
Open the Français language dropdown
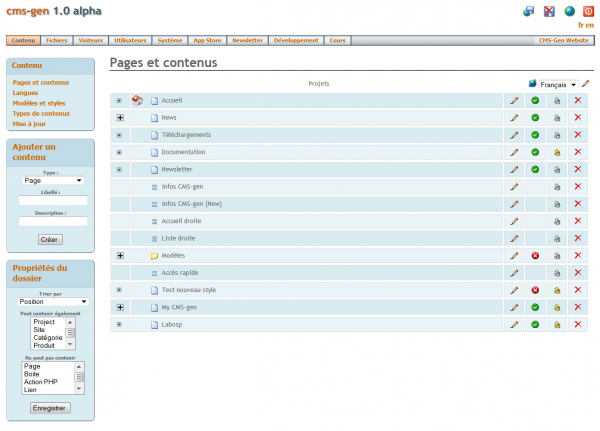[558, 85]
